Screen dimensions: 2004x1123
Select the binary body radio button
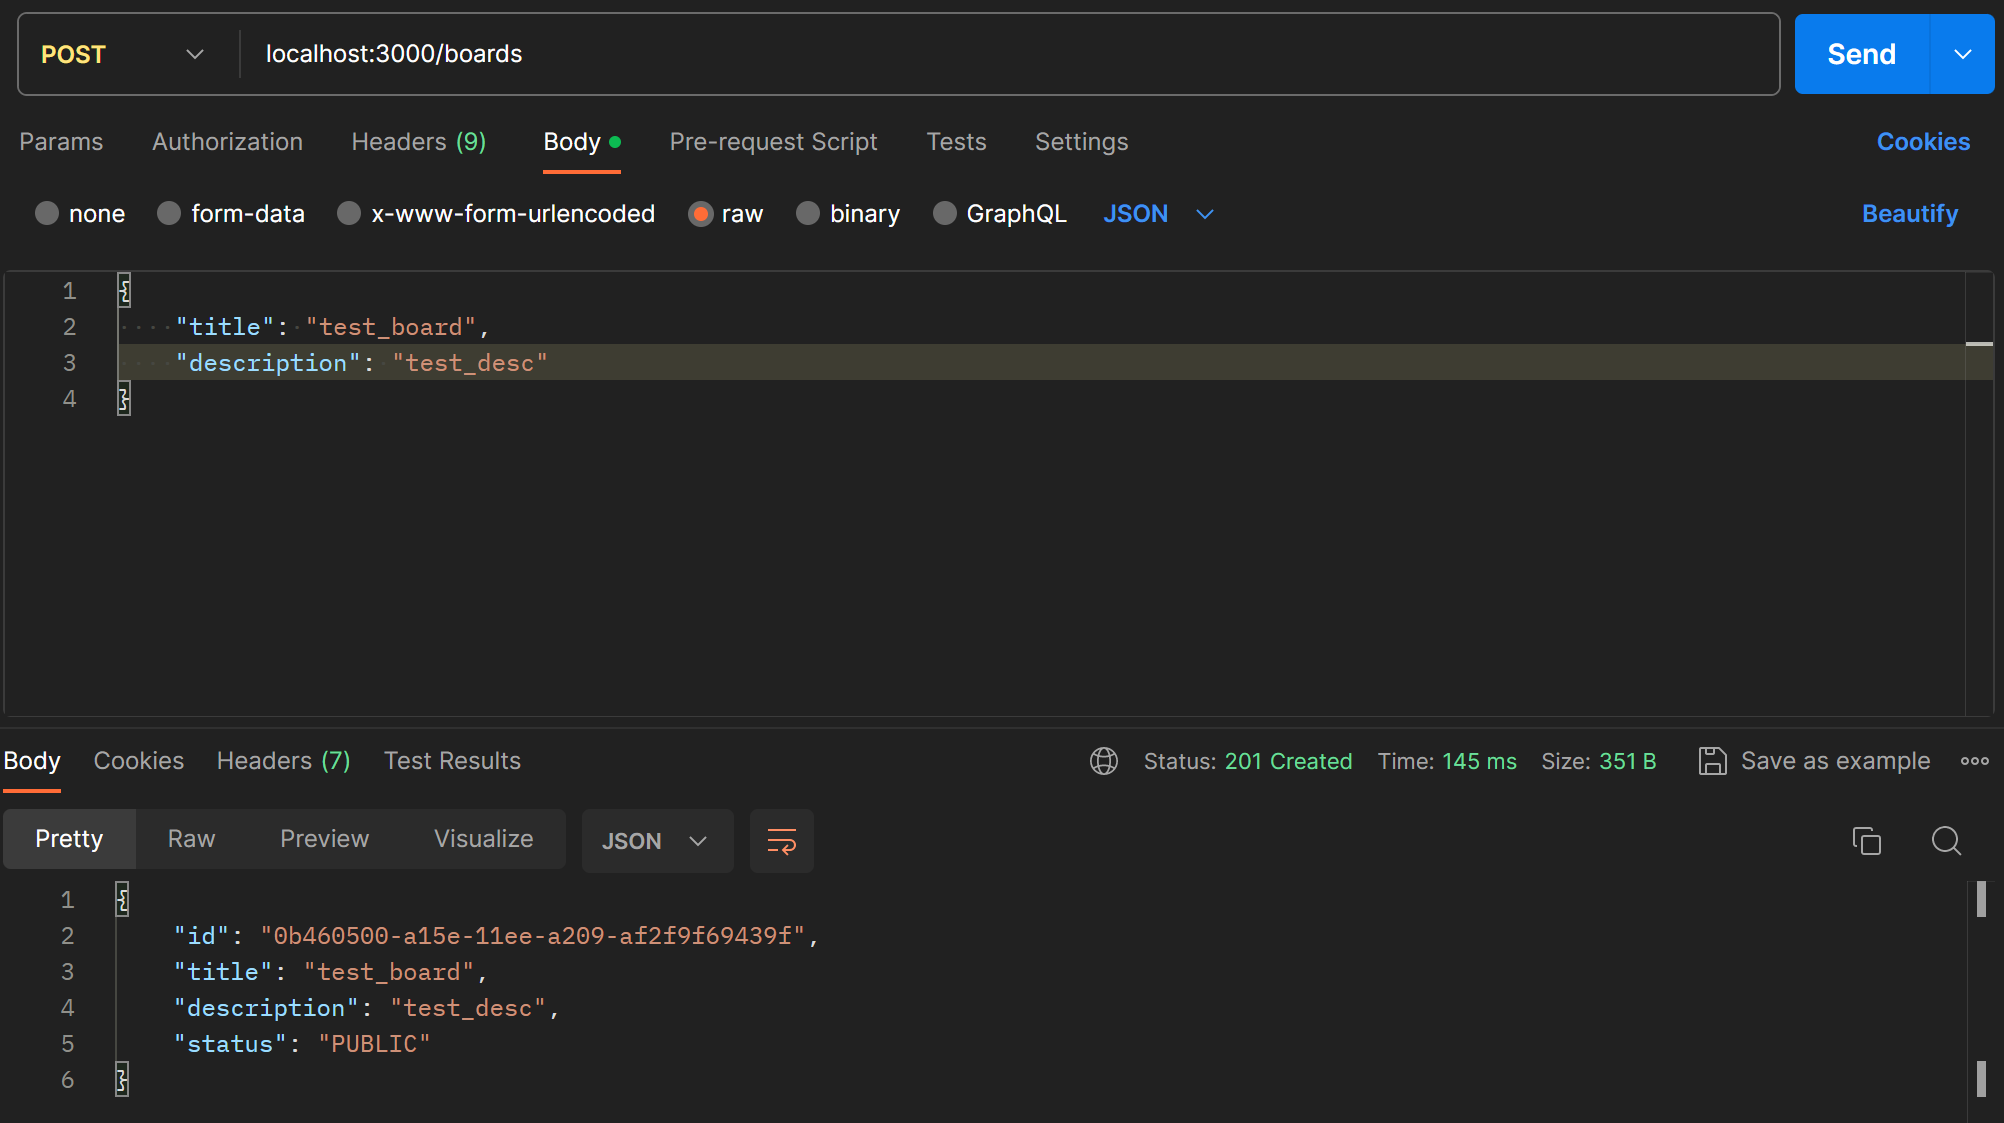pyautogui.click(x=808, y=213)
